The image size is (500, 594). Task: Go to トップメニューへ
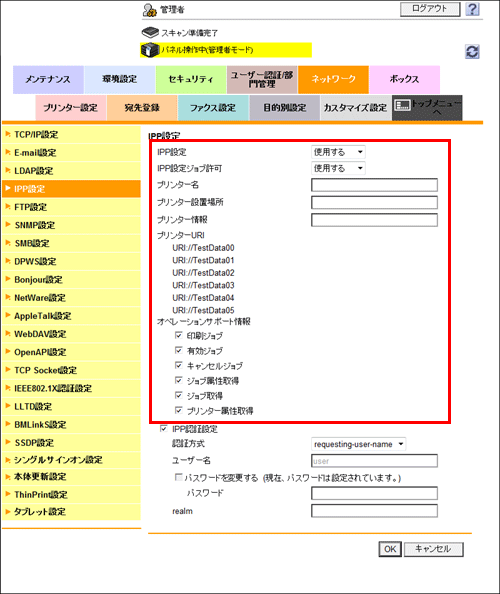pyautogui.click(x=427, y=108)
